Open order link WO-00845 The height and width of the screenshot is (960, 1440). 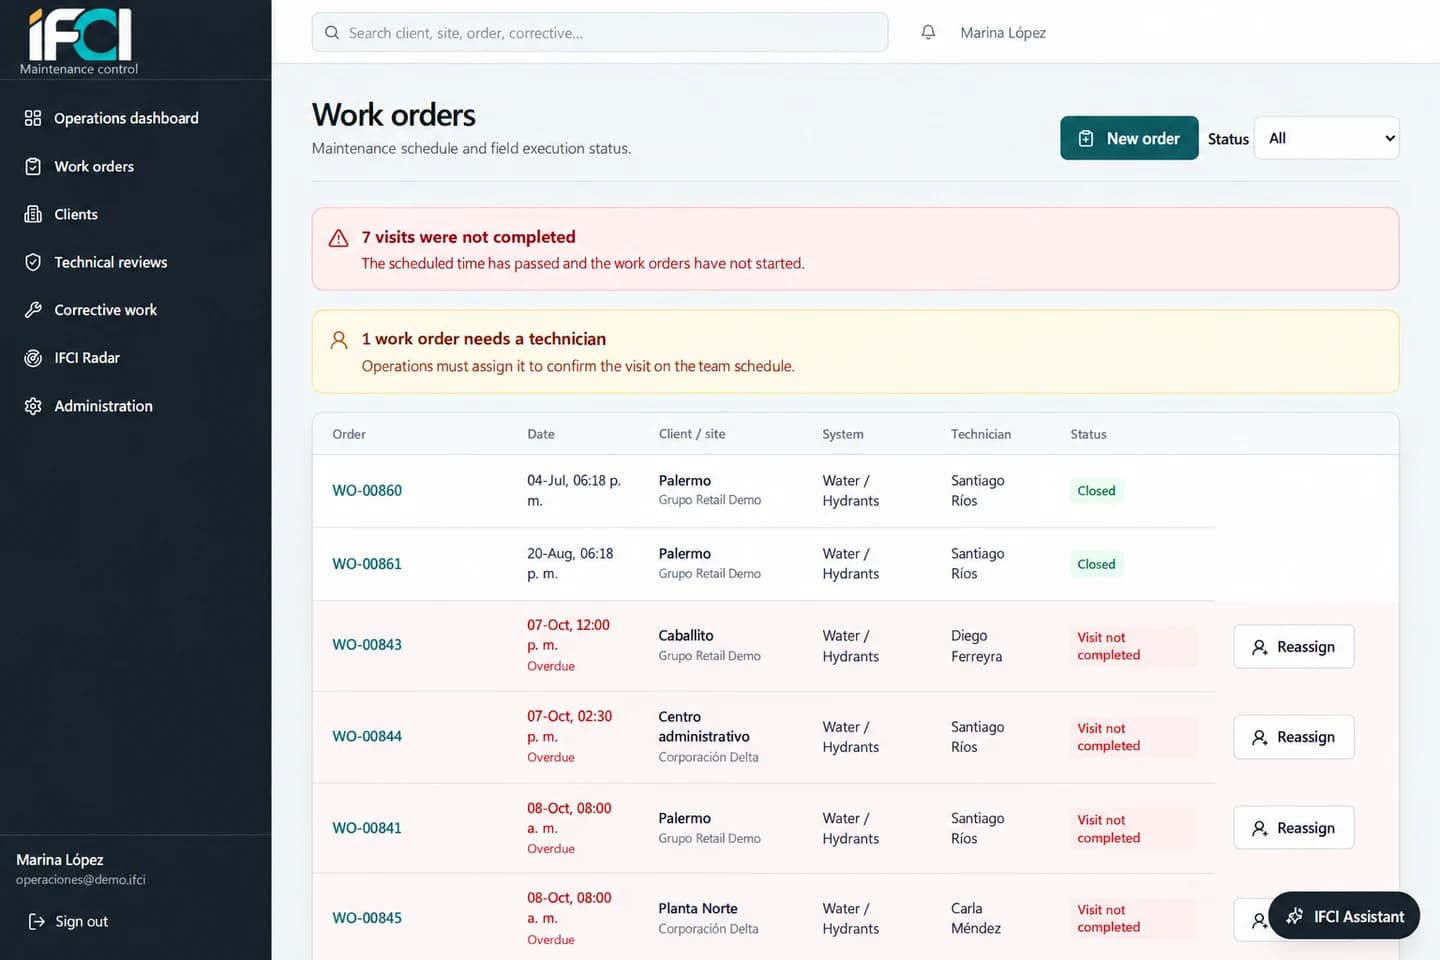(367, 918)
